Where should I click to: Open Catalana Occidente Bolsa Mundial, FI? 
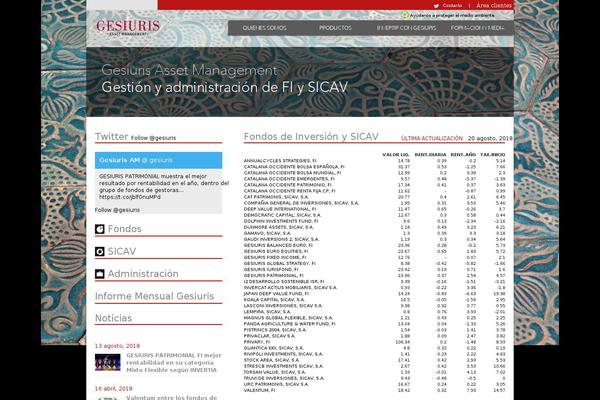[292, 173]
